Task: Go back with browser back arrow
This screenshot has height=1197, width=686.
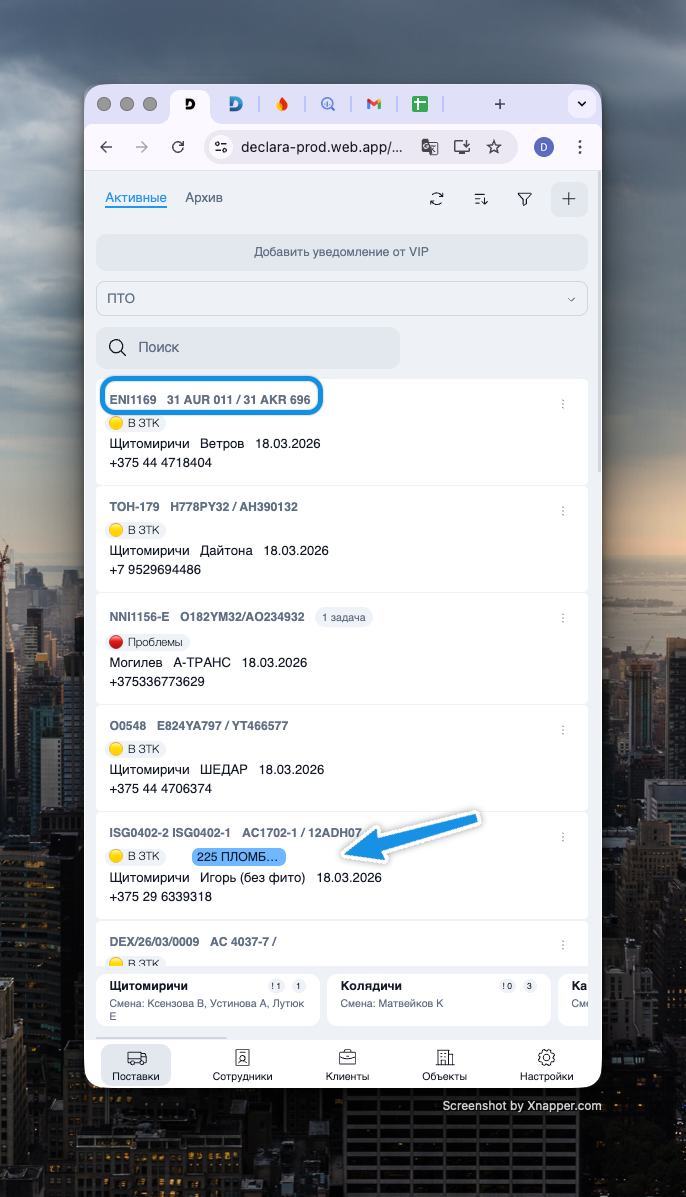Action: pos(106,147)
